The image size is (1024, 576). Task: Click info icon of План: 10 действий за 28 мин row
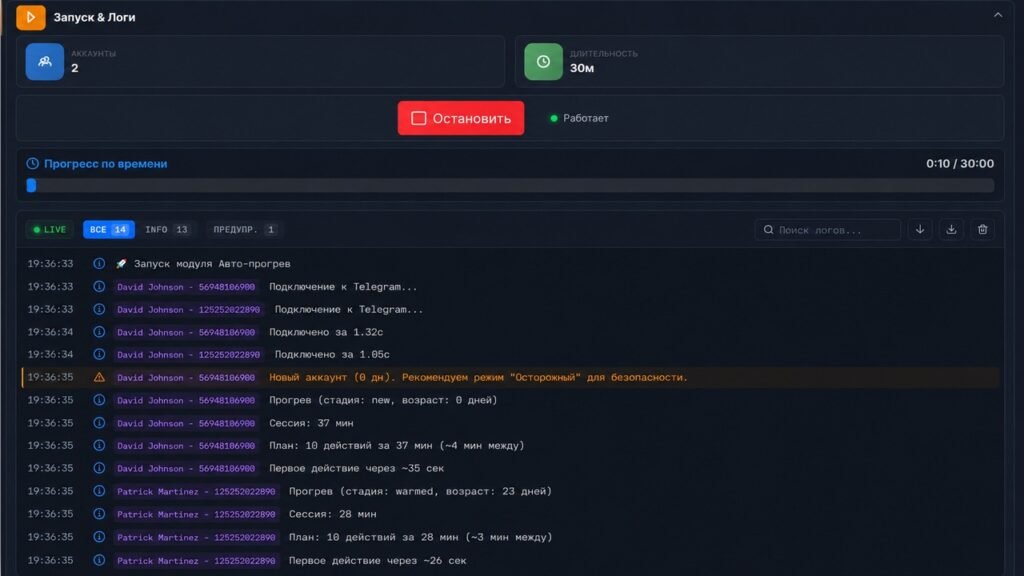point(99,537)
